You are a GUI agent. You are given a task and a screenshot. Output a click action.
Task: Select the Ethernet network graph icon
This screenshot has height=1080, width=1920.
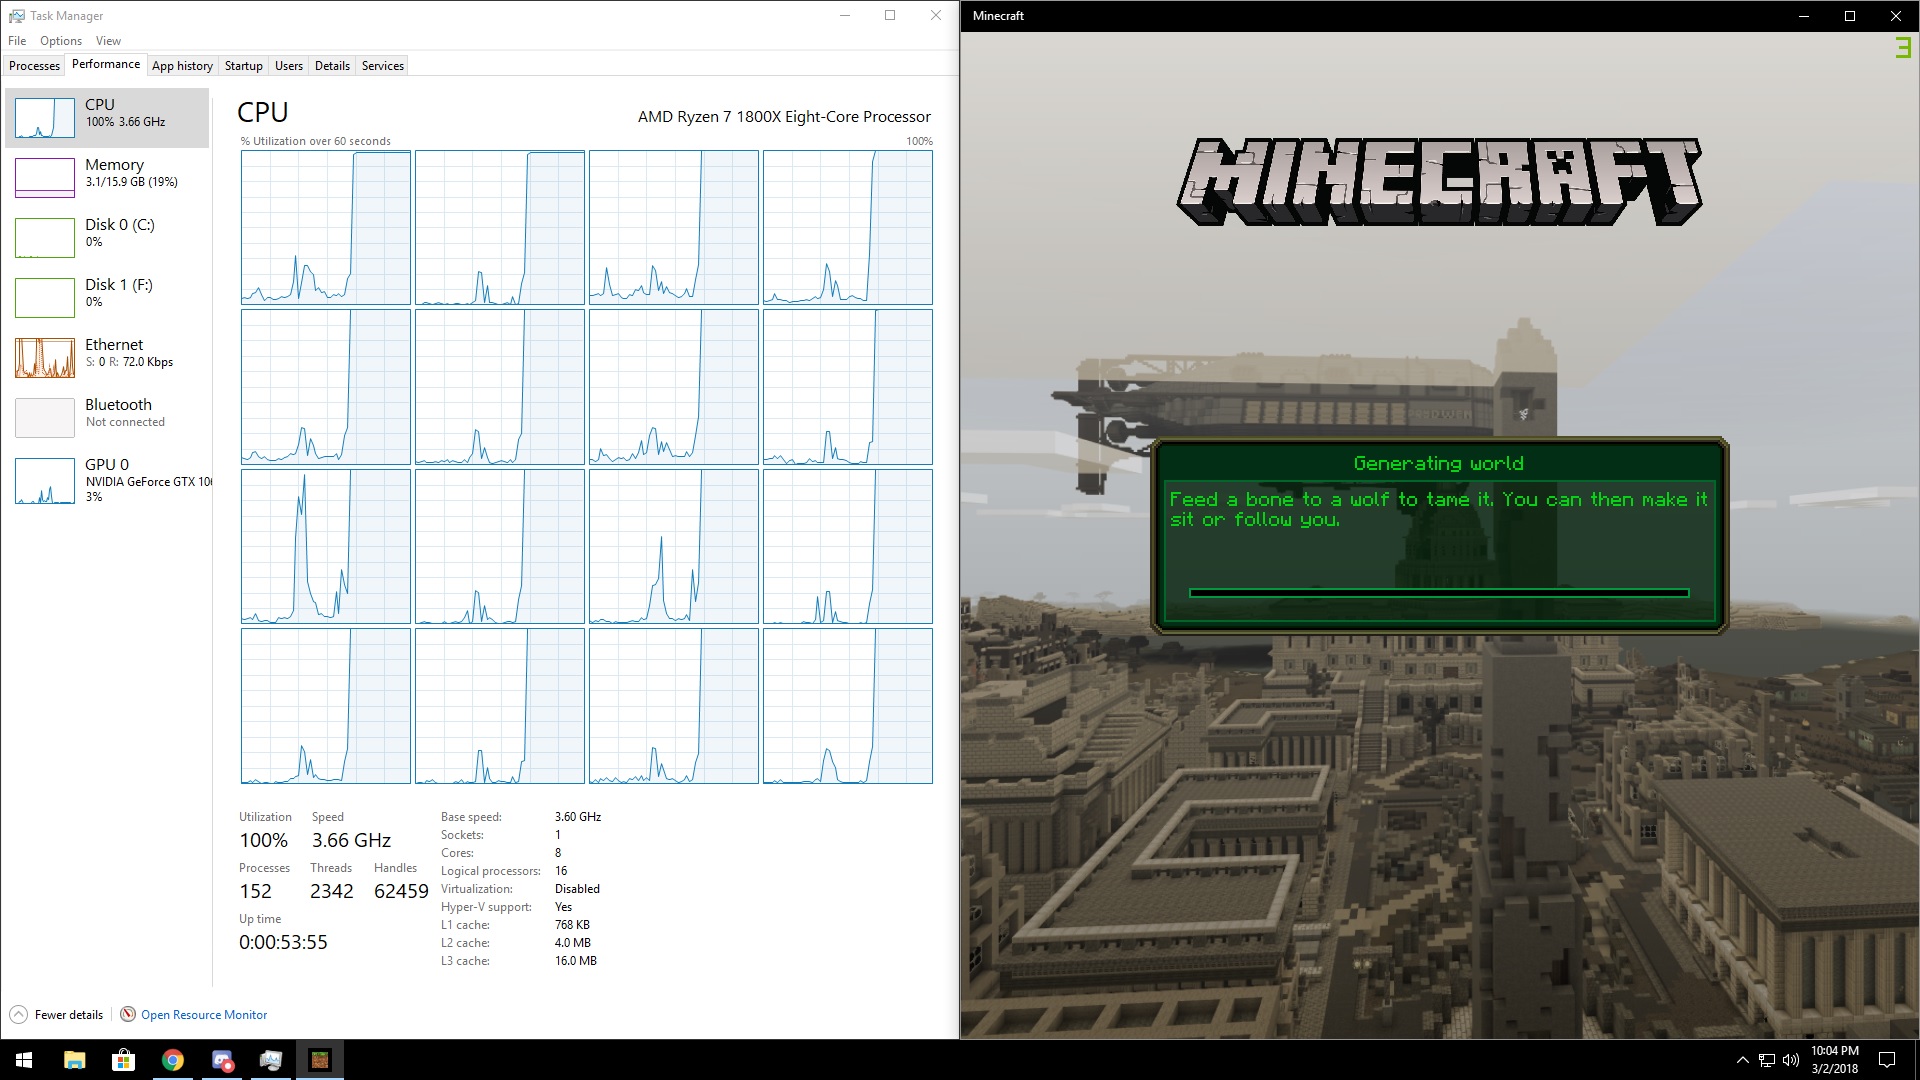click(x=45, y=358)
